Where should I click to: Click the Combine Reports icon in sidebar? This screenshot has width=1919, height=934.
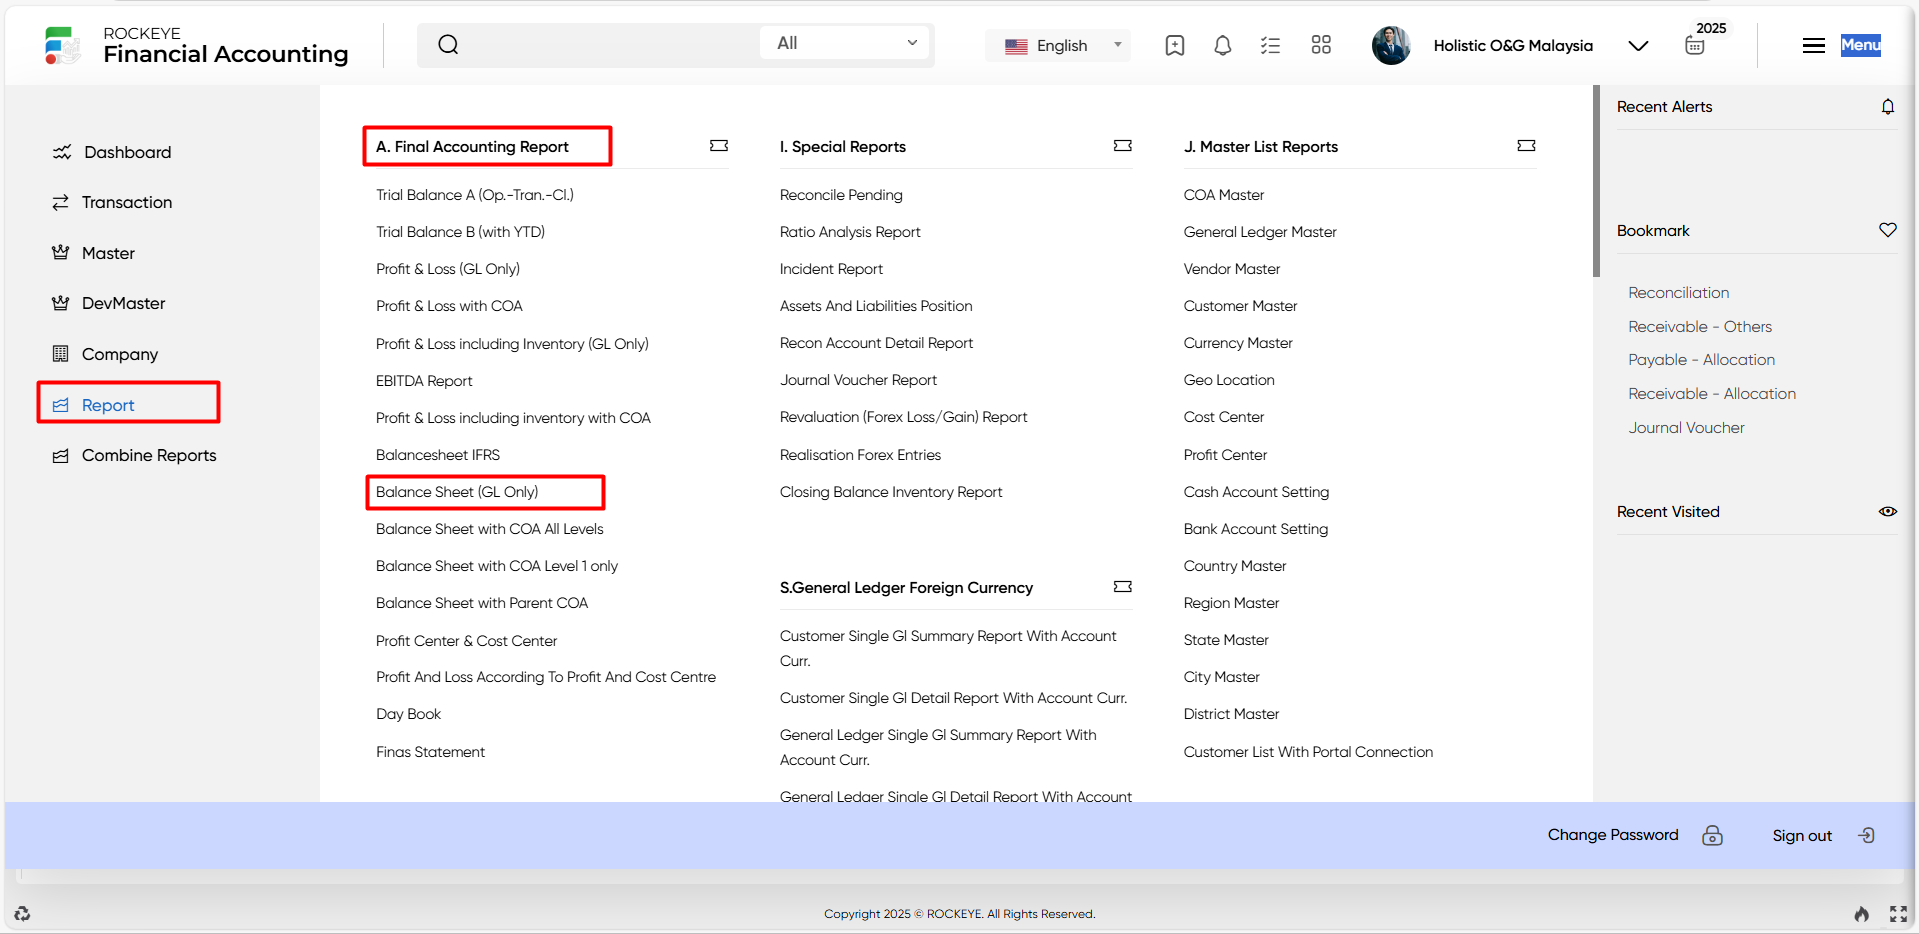(x=61, y=455)
